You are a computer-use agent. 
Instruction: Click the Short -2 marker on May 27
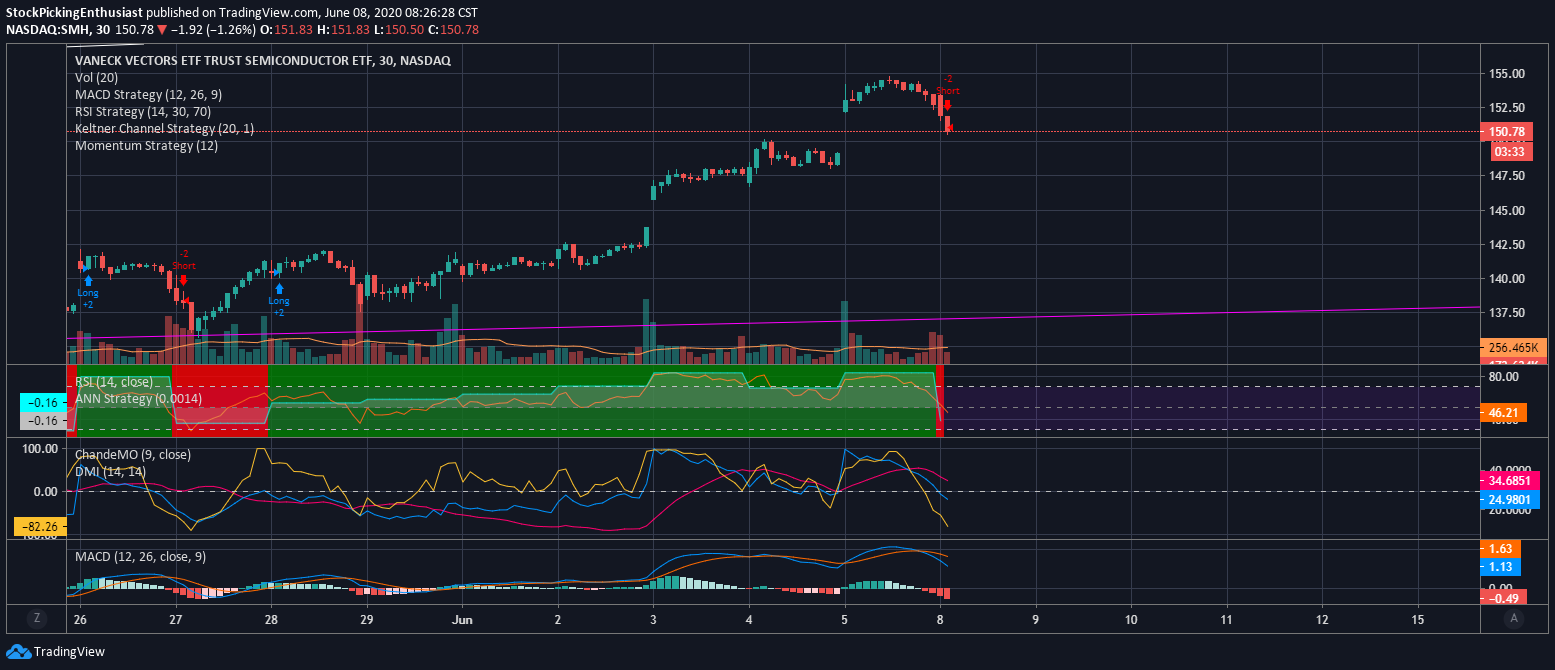tap(183, 267)
